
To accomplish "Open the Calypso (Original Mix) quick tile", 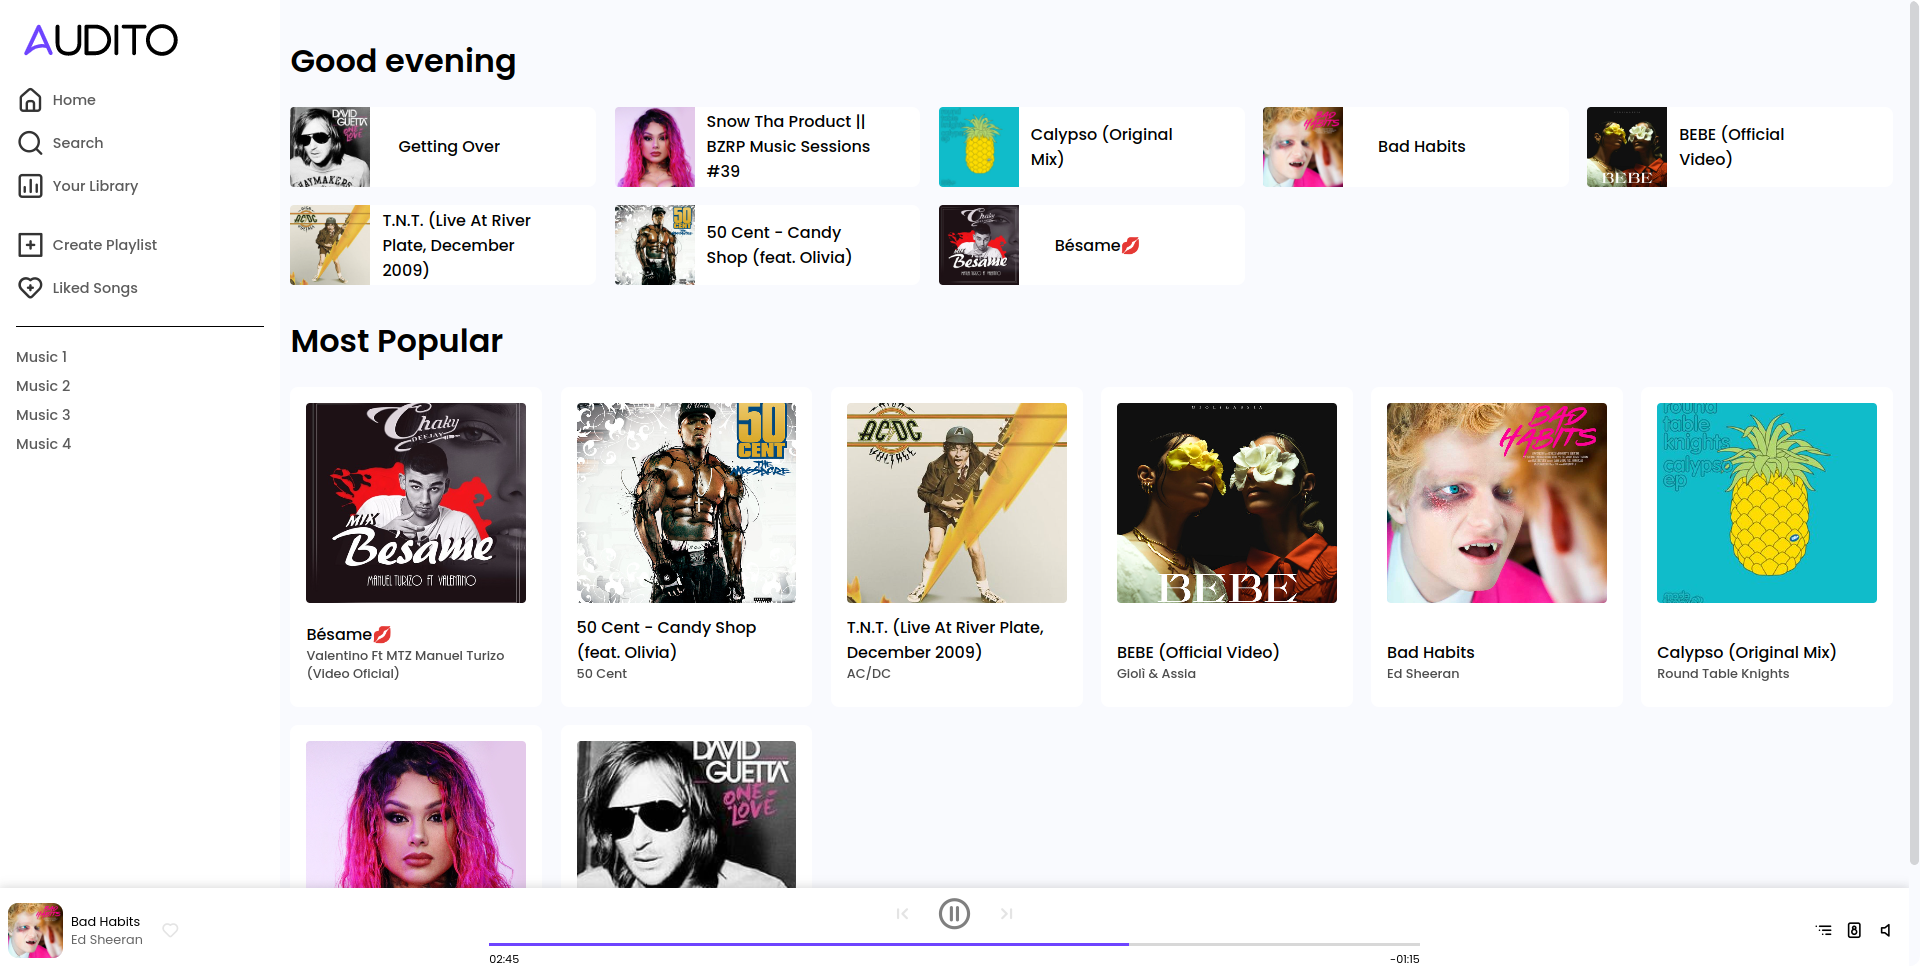I will tap(1091, 147).
